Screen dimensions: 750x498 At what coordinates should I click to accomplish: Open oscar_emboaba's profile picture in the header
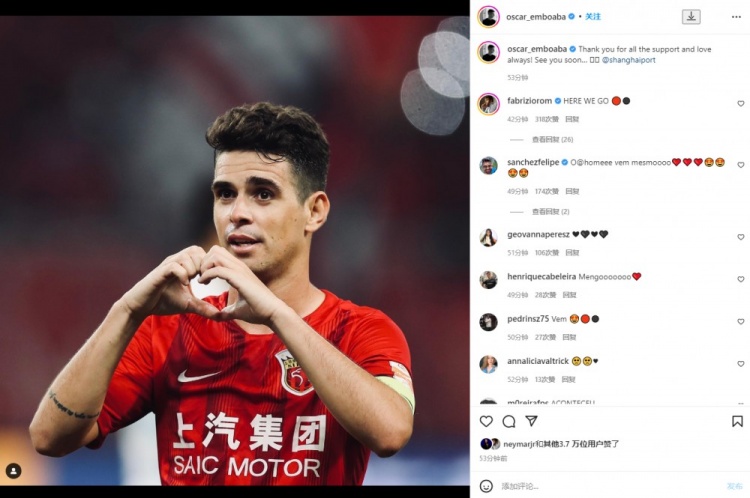(x=488, y=17)
